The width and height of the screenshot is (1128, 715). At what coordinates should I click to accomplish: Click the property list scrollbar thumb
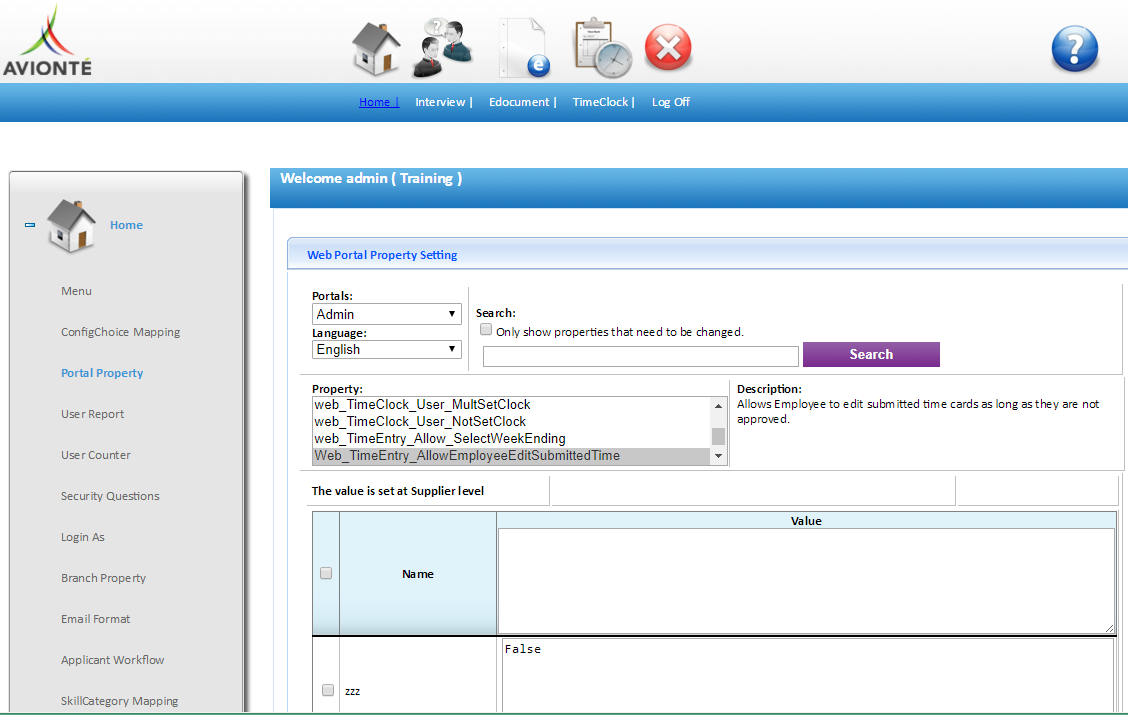click(x=718, y=437)
